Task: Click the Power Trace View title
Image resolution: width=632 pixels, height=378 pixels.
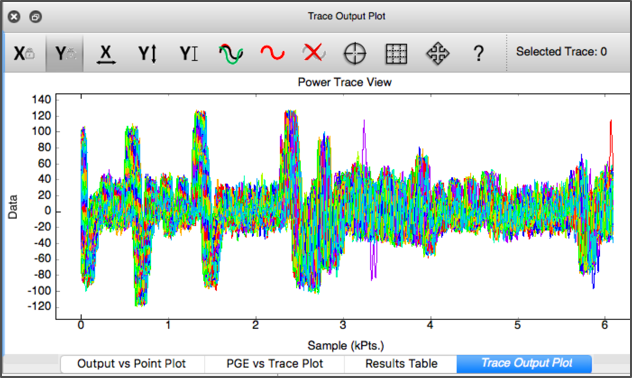Action: click(x=345, y=82)
